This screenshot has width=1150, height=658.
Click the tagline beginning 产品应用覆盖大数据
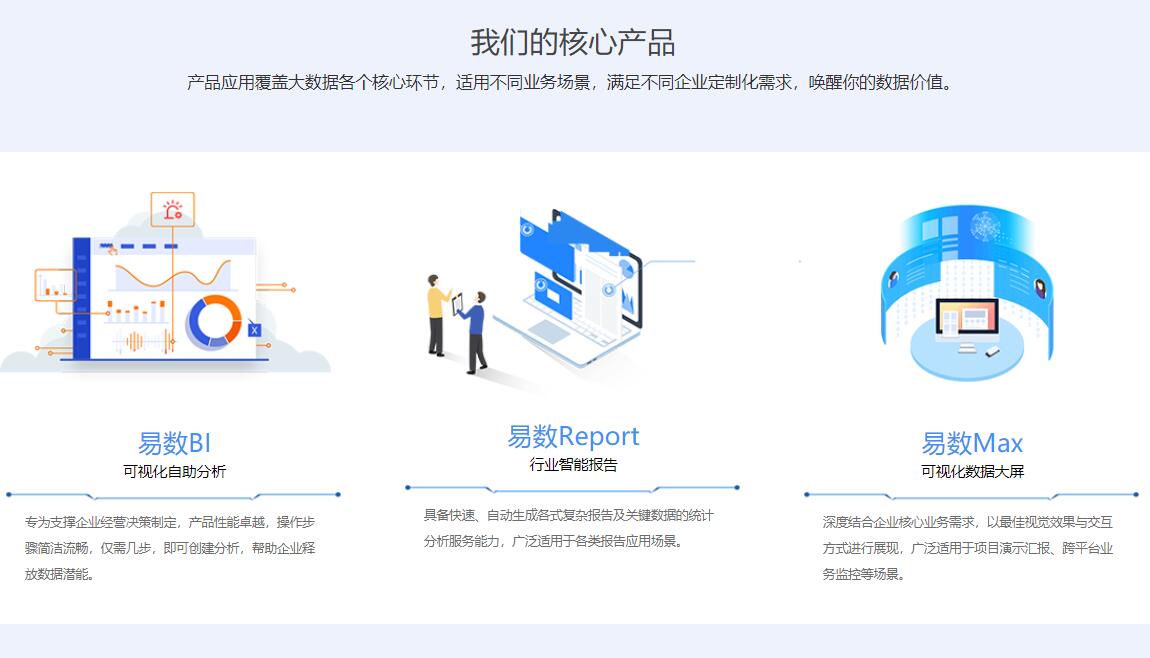[x=573, y=82]
